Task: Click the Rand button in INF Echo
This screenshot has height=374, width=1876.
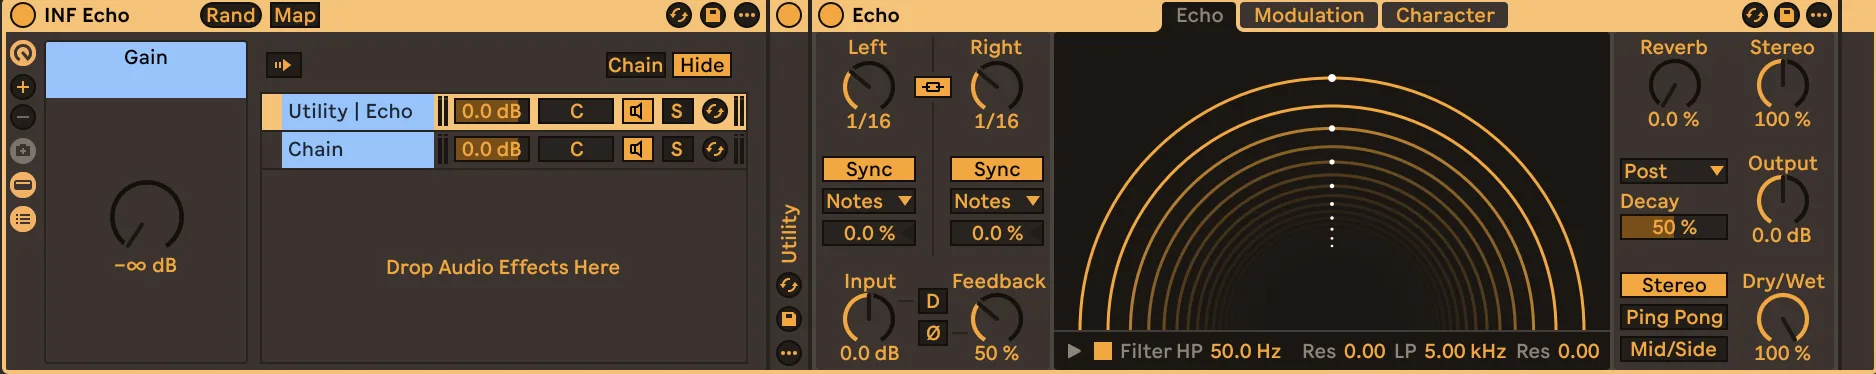Action: pos(231,15)
